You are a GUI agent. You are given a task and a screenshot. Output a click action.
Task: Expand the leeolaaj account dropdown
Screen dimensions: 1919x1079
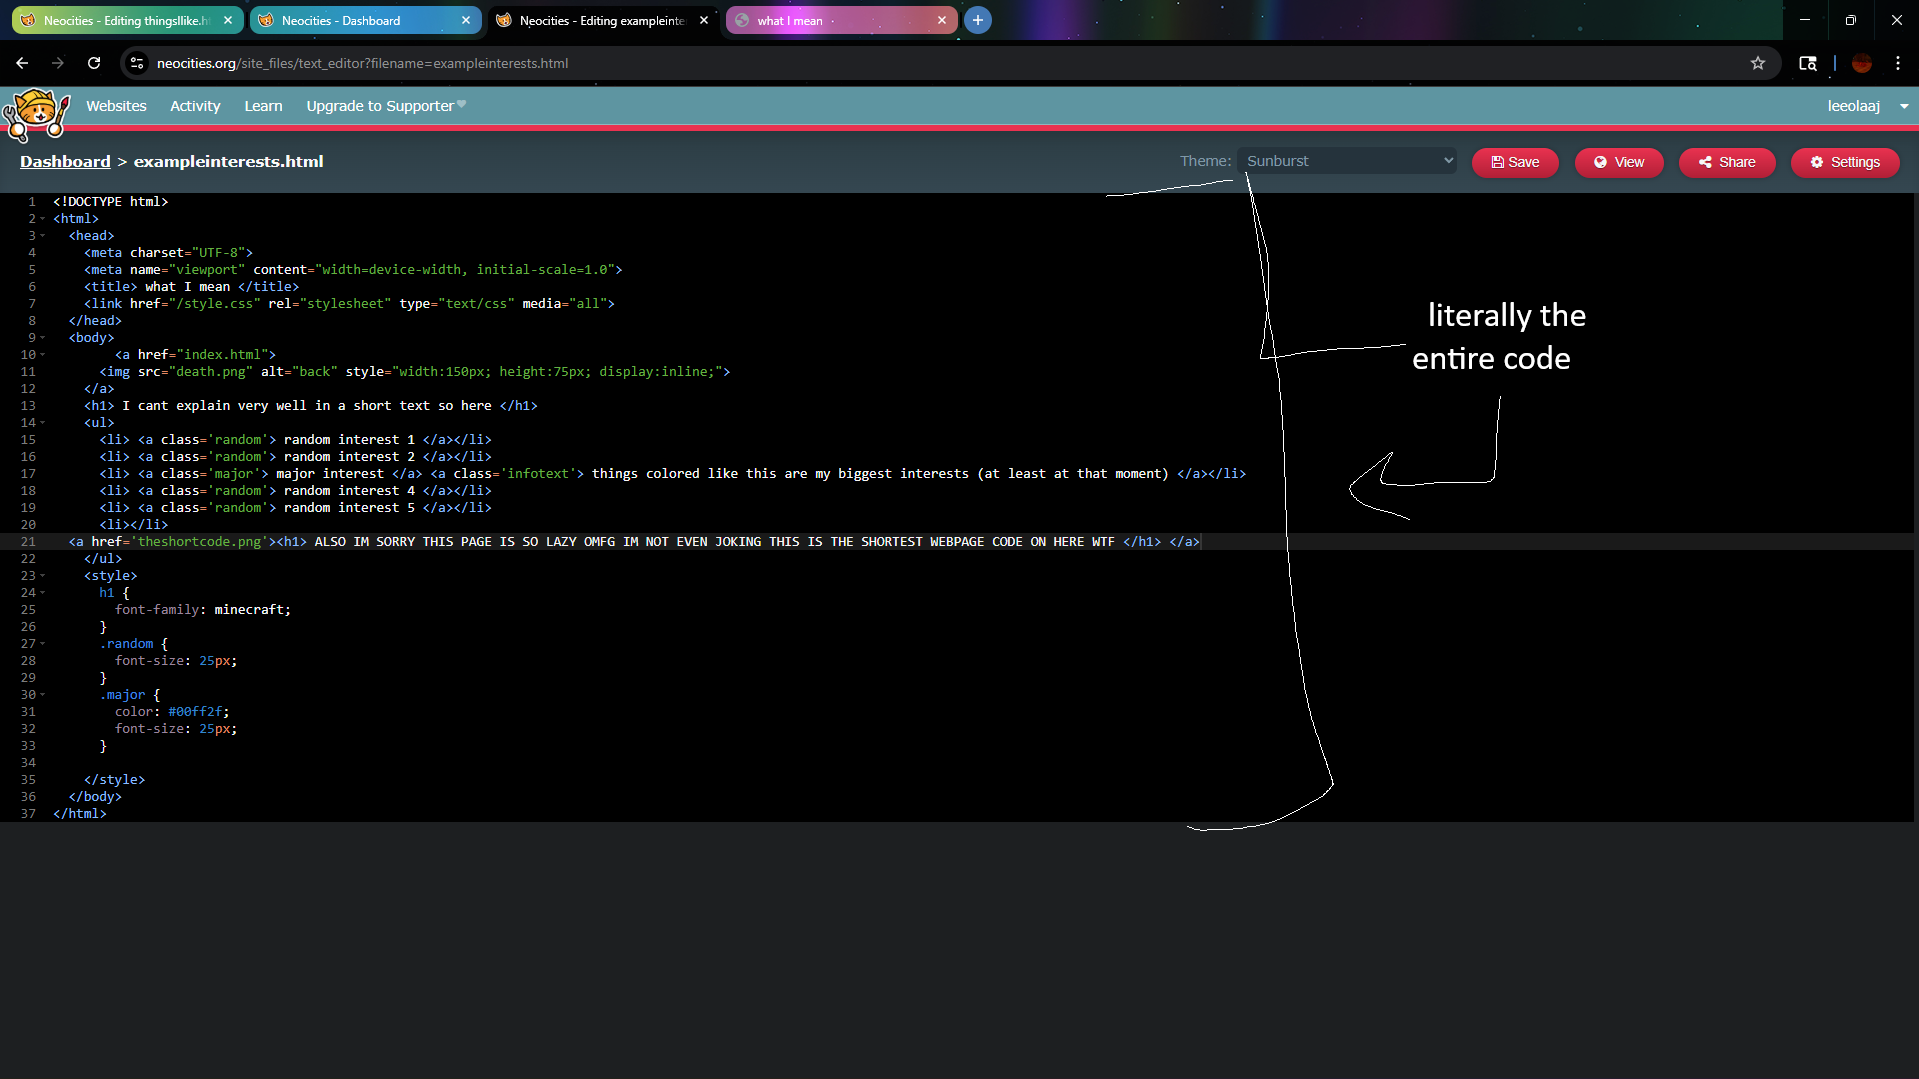(1866, 106)
